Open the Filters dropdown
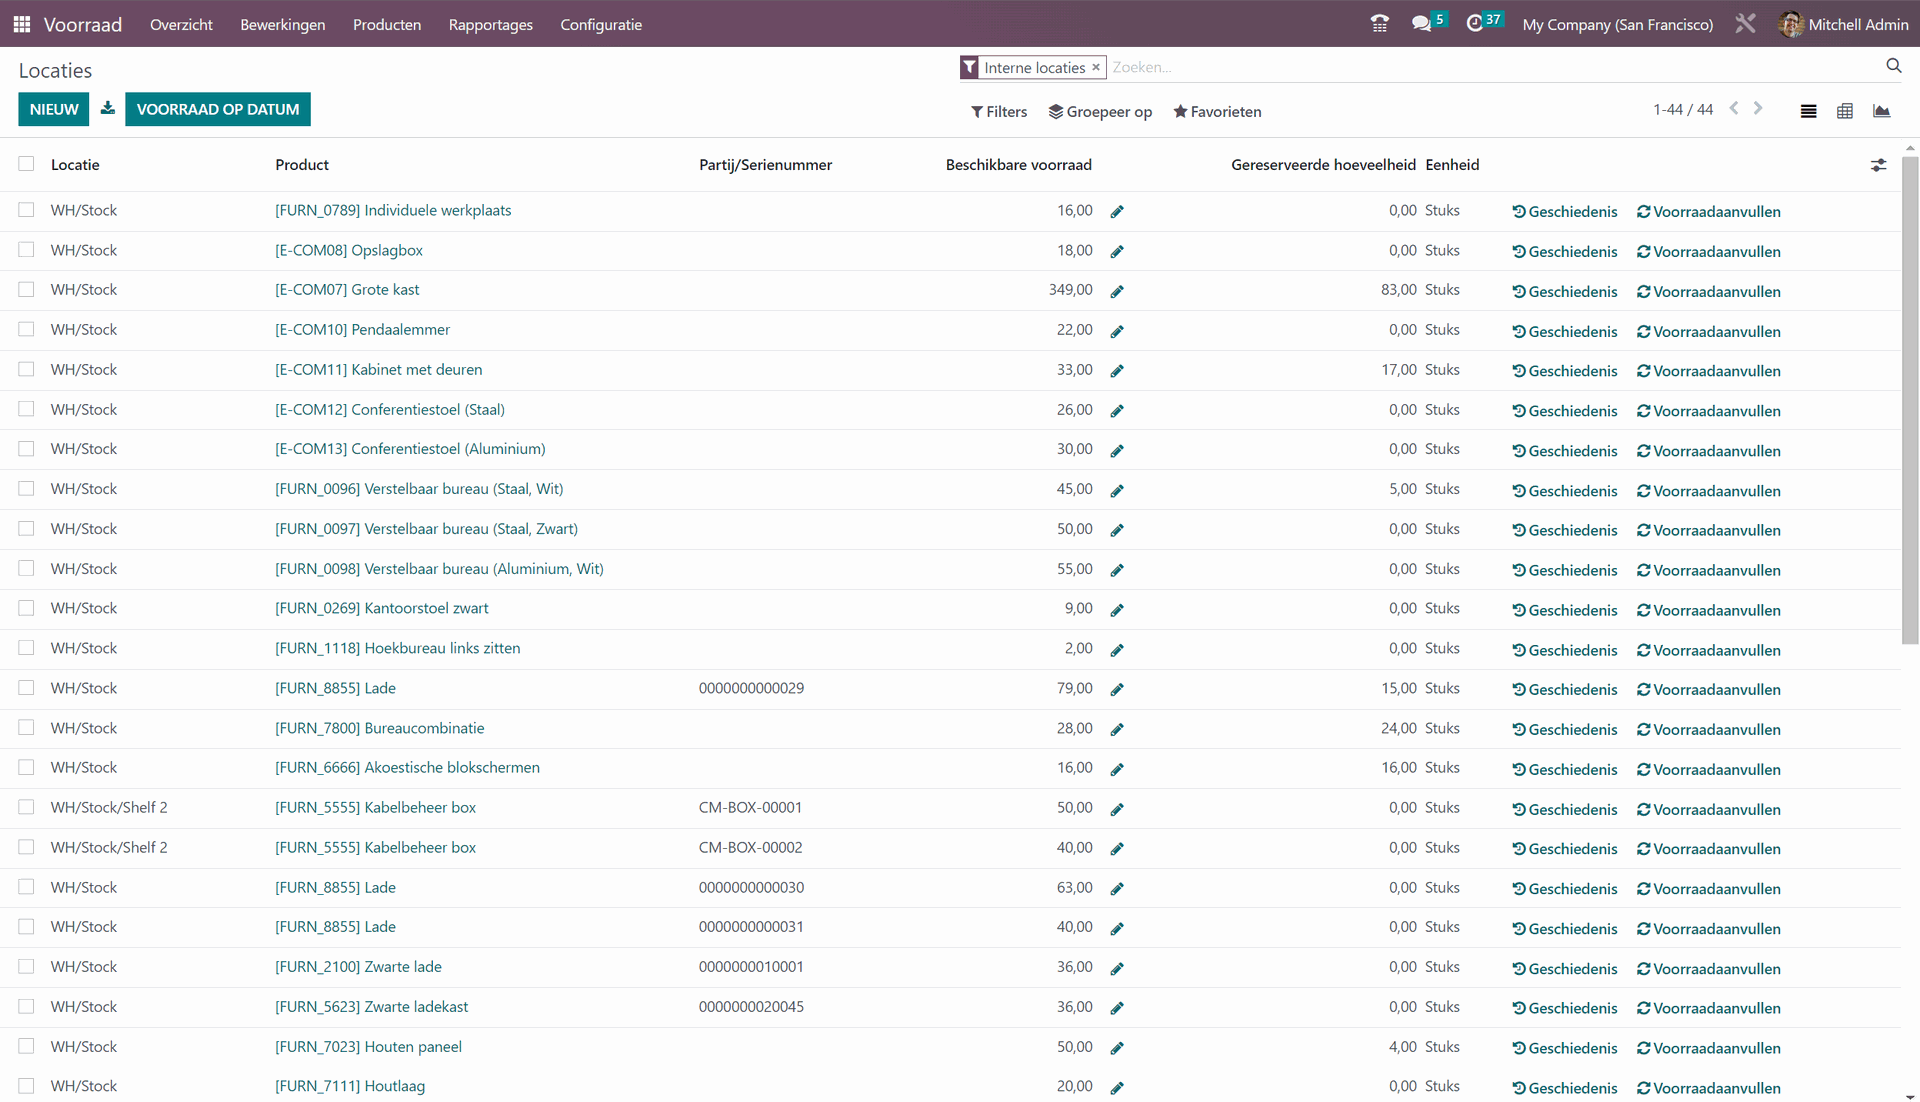Screen dimensions: 1920x1102 click(x=999, y=112)
